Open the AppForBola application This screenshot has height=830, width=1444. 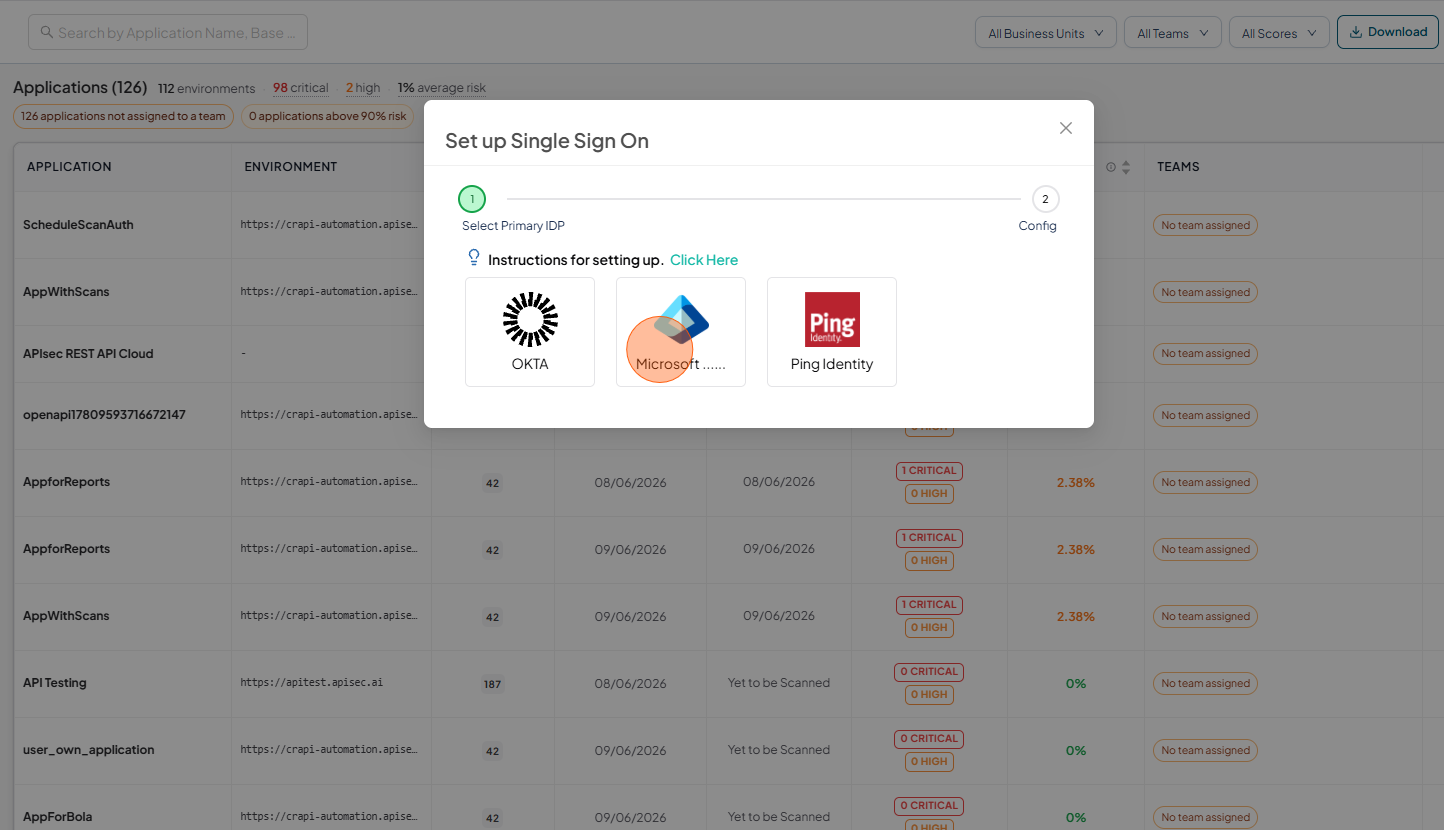[58, 817]
